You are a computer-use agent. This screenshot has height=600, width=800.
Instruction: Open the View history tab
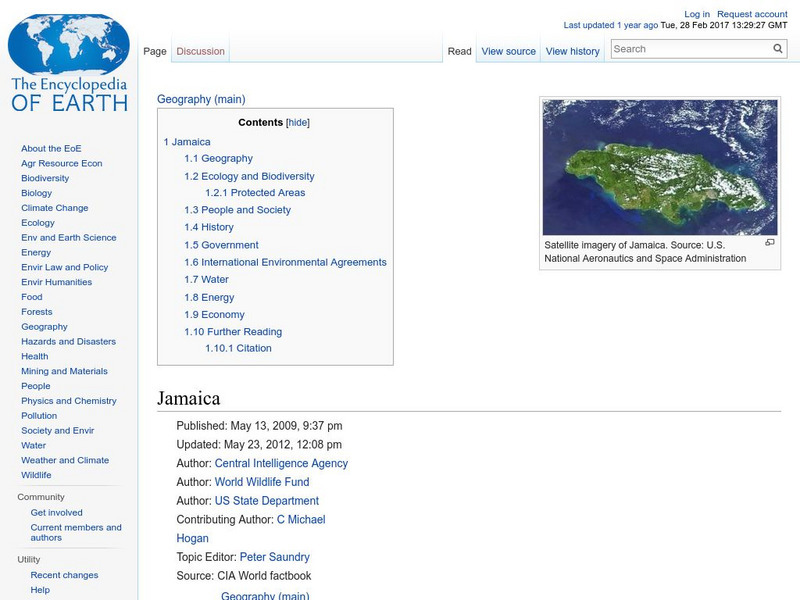pyautogui.click(x=572, y=50)
